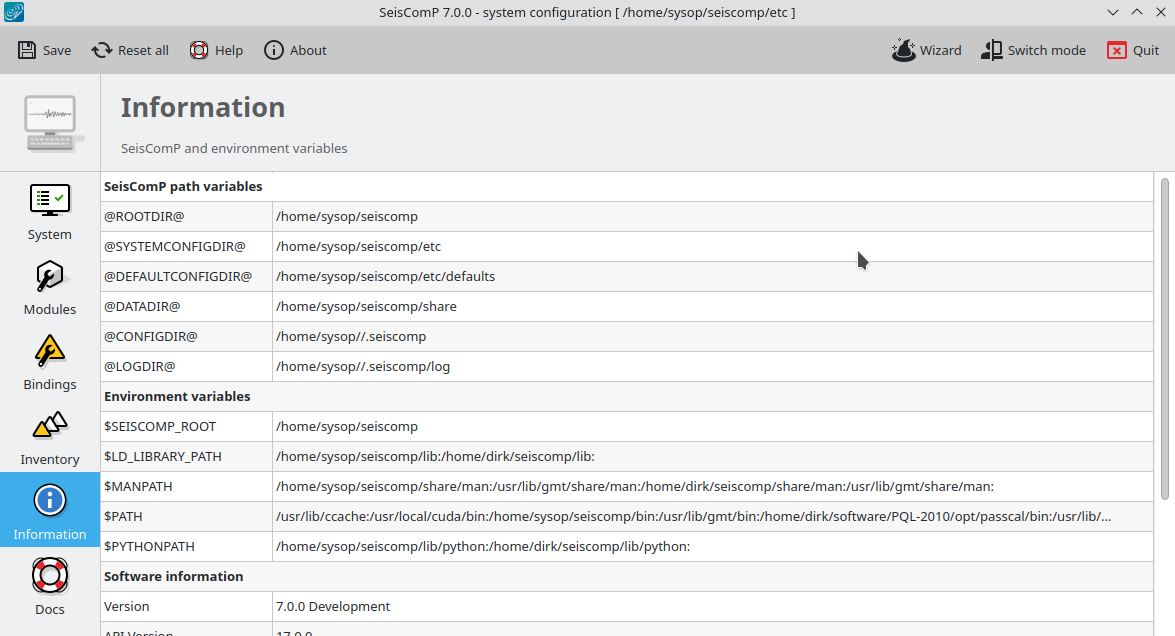The image size is (1175, 636).
Task: Click the seismograph monitor image in header
Action: click(x=51, y=122)
